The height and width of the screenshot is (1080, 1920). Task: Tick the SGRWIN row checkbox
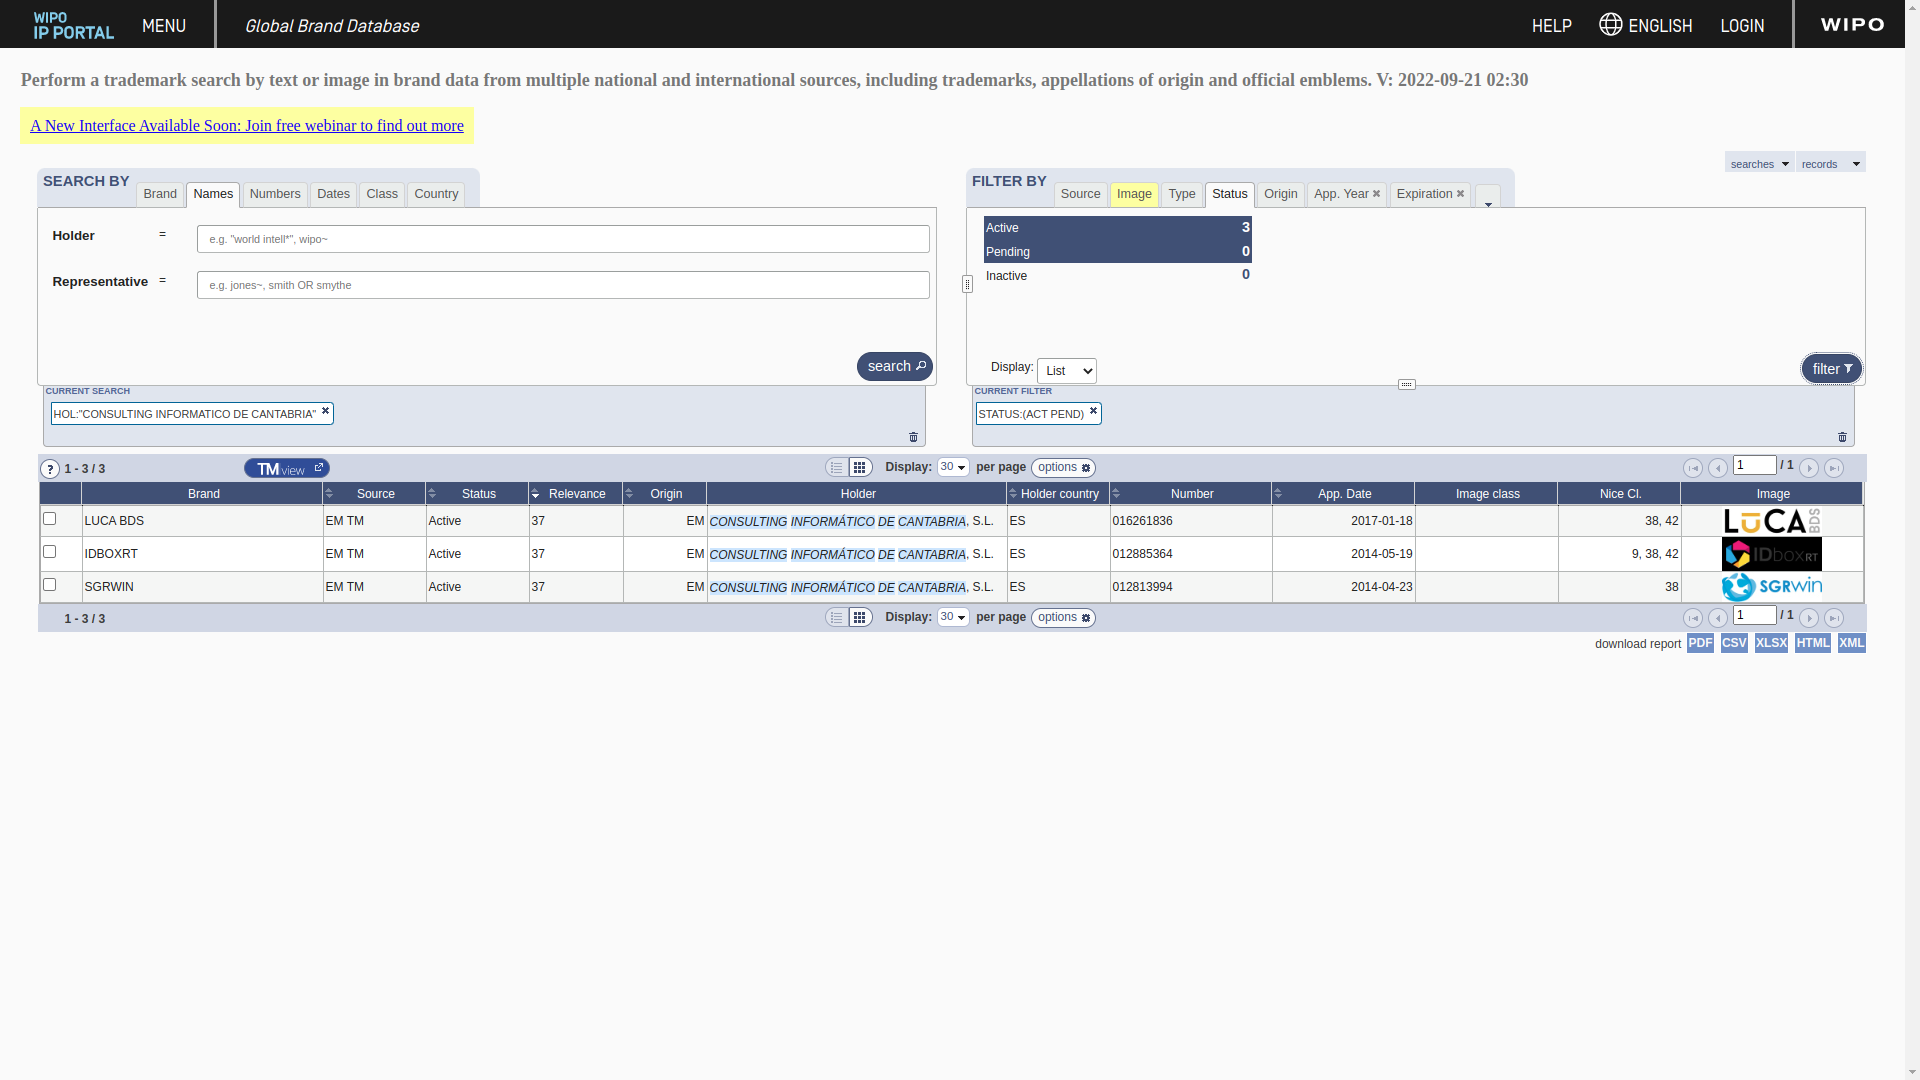click(49, 585)
